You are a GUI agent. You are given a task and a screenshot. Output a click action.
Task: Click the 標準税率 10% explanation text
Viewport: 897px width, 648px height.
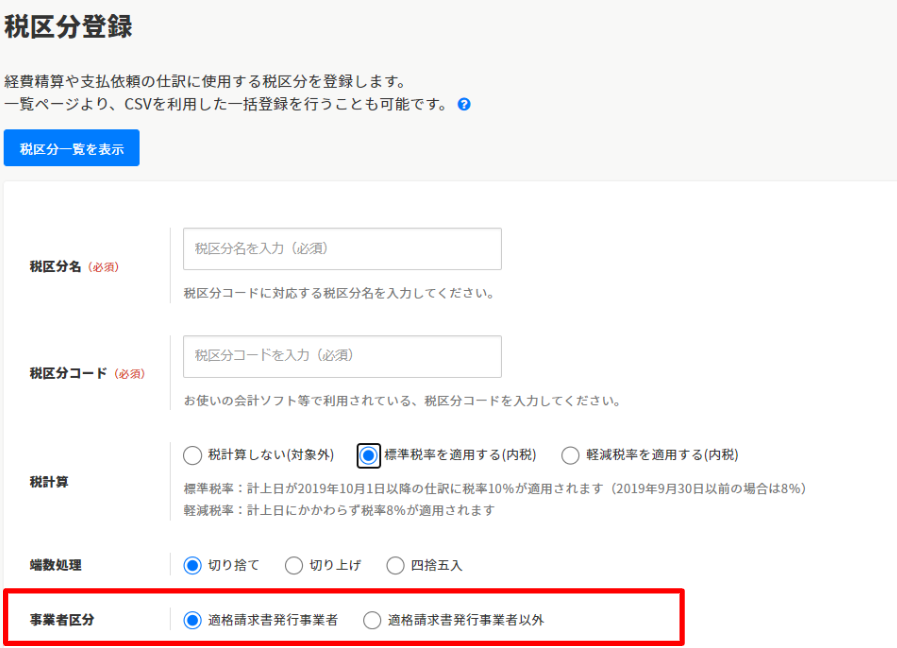[x=495, y=489]
